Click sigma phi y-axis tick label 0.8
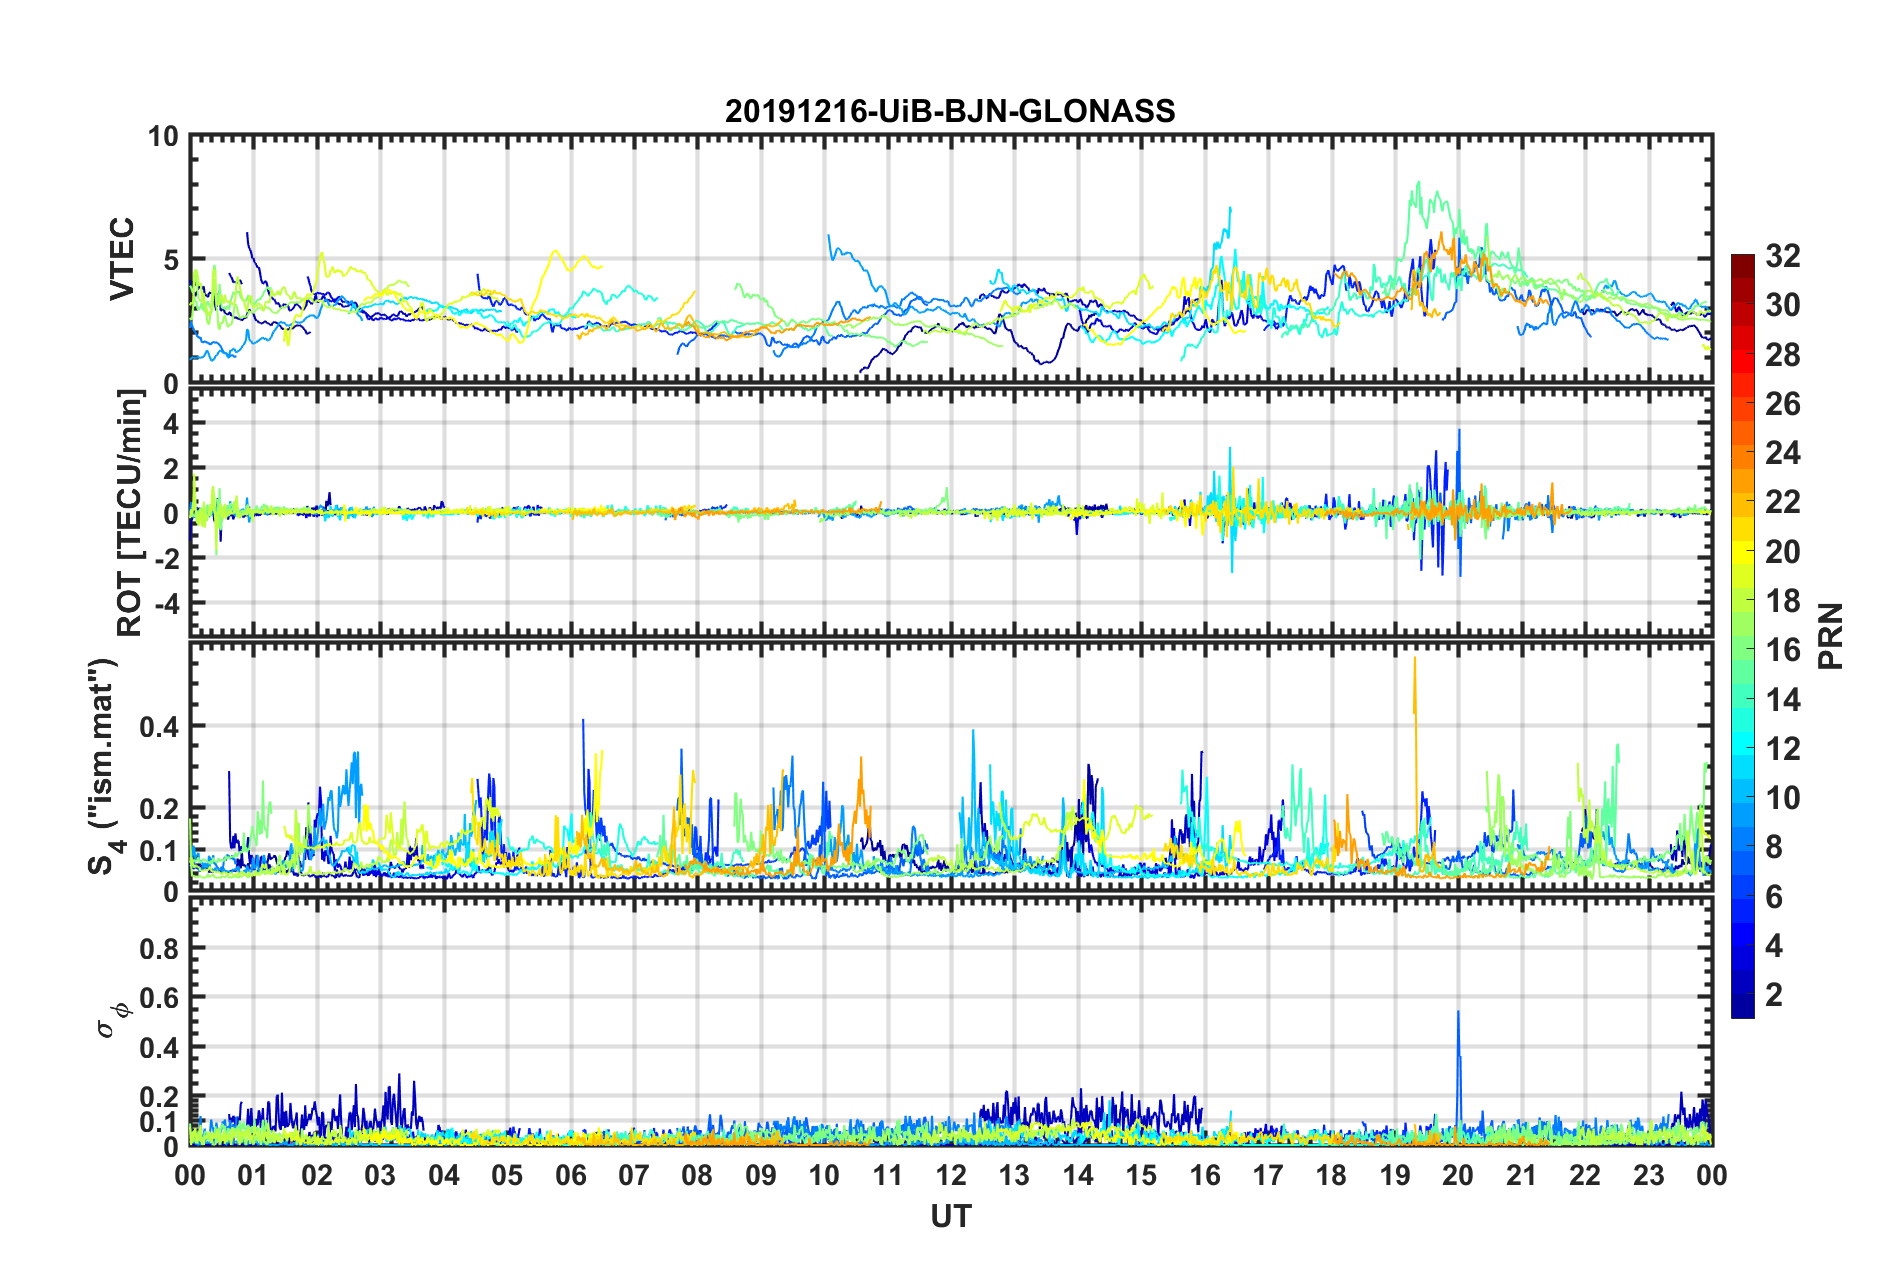Viewport: 1902px width, 1272px height. pyautogui.click(x=158, y=948)
